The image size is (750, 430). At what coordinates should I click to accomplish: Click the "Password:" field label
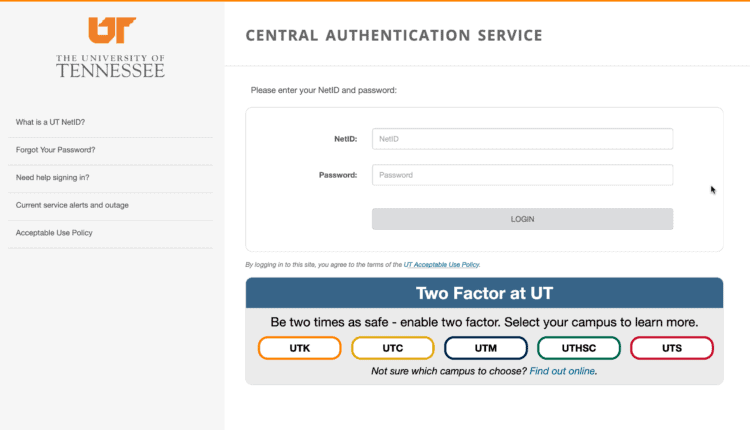click(338, 175)
